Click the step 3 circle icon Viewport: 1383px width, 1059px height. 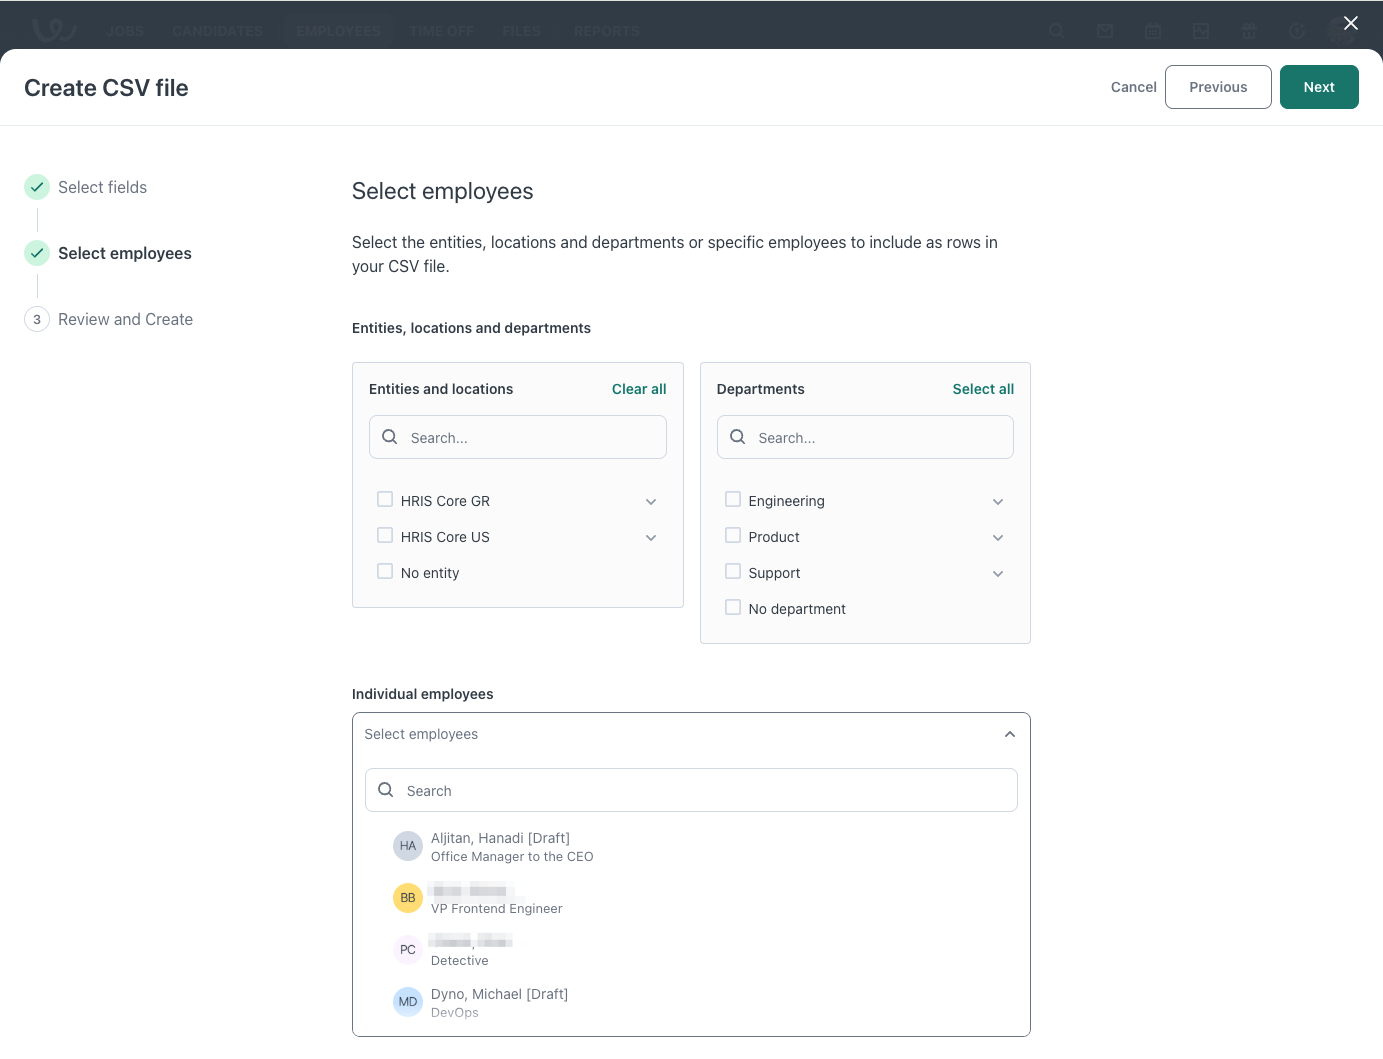(x=37, y=320)
